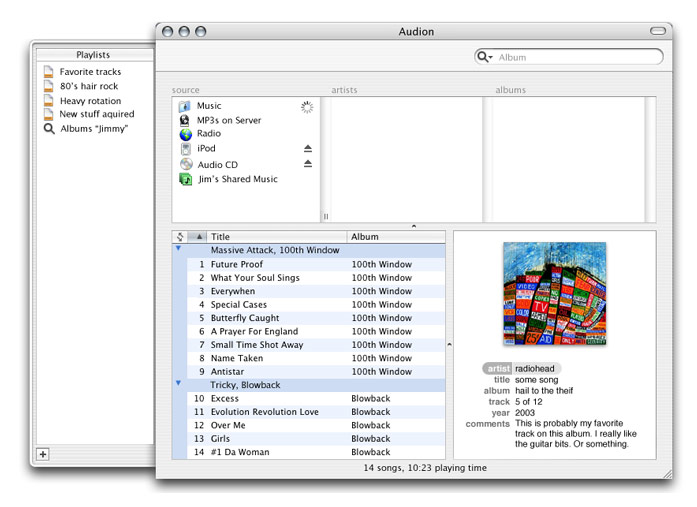The height and width of the screenshot is (507, 697).
Task: Click the album cover artwork thumbnail
Action: (554, 293)
